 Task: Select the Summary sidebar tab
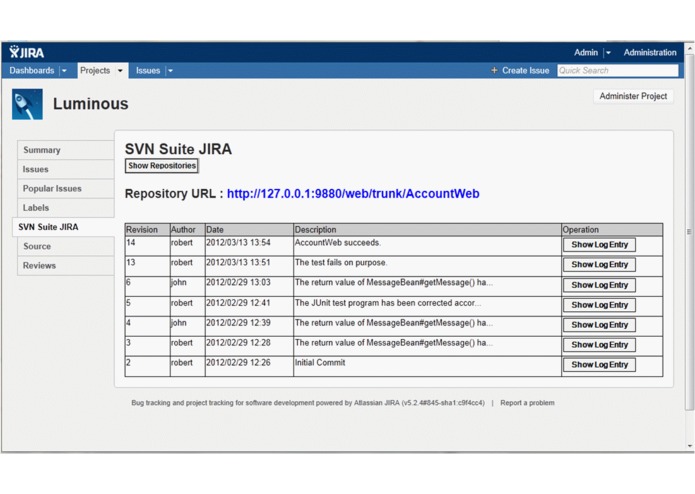[x=66, y=150]
